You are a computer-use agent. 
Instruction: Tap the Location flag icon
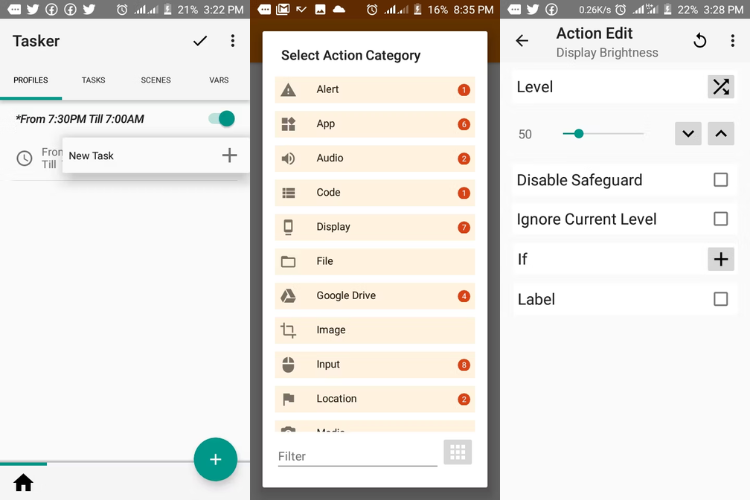pos(288,399)
